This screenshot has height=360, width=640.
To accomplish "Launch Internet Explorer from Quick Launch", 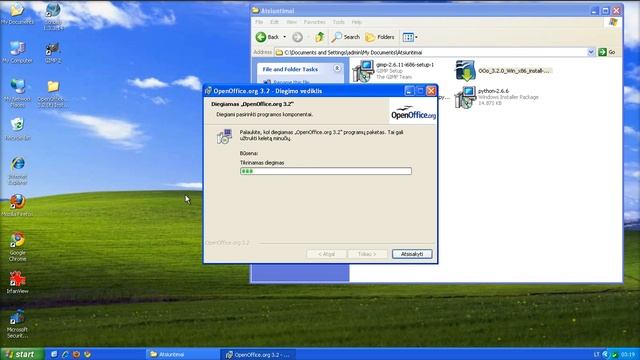I will click(65, 354).
